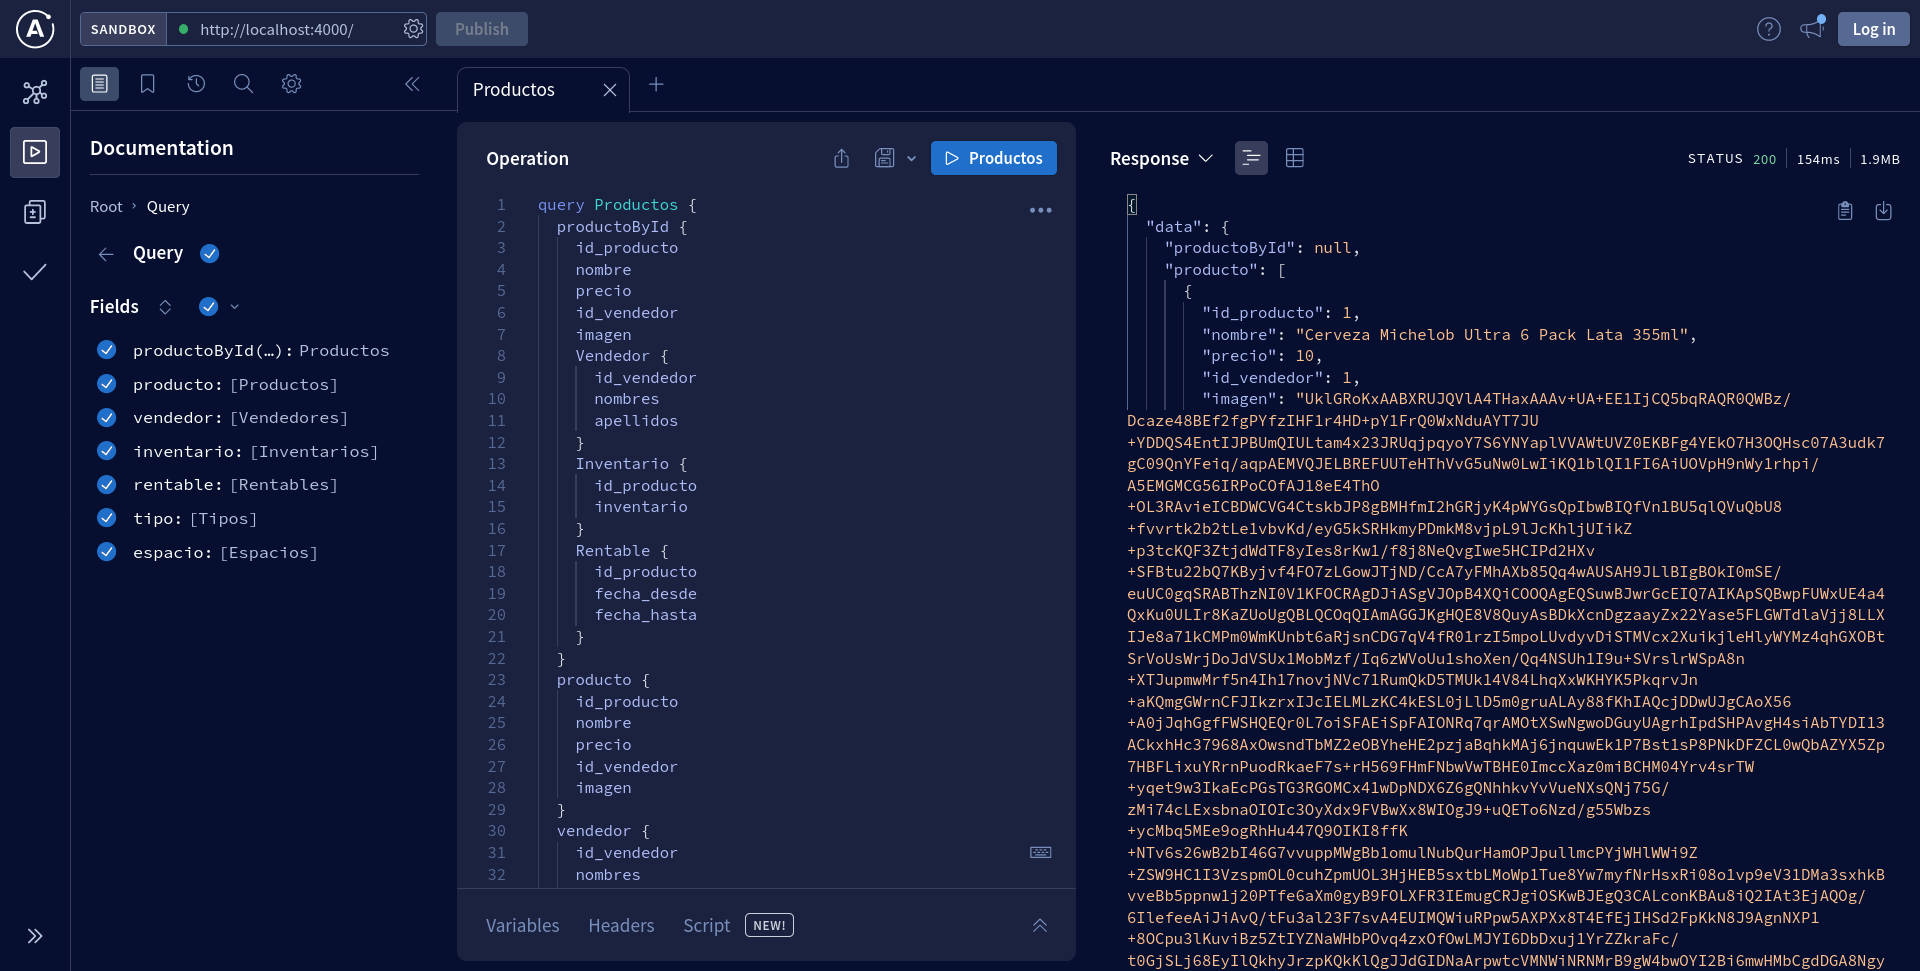Deselect all fields using the Fields checkbox
This screenshot has width=1920, height=971.
(209, 306)
